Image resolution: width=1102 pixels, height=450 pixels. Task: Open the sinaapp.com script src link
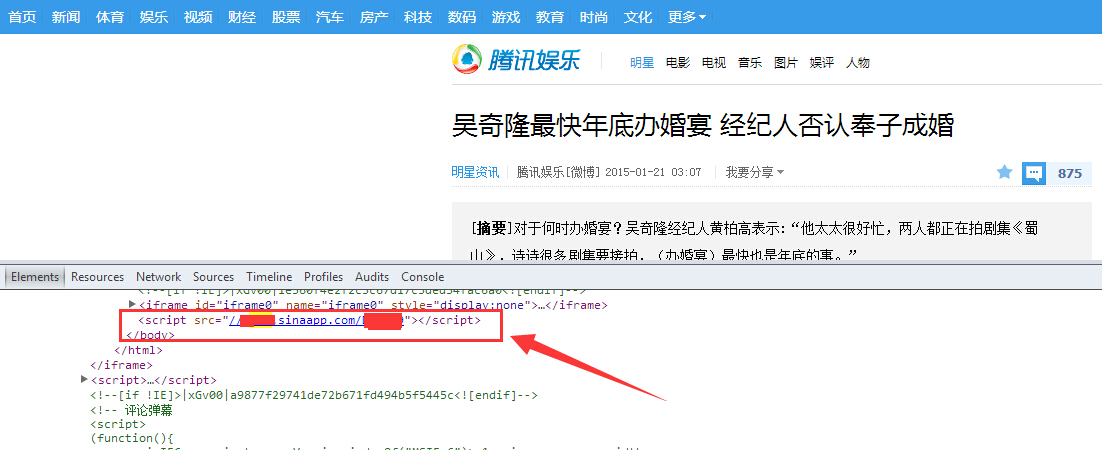[318, 321]
